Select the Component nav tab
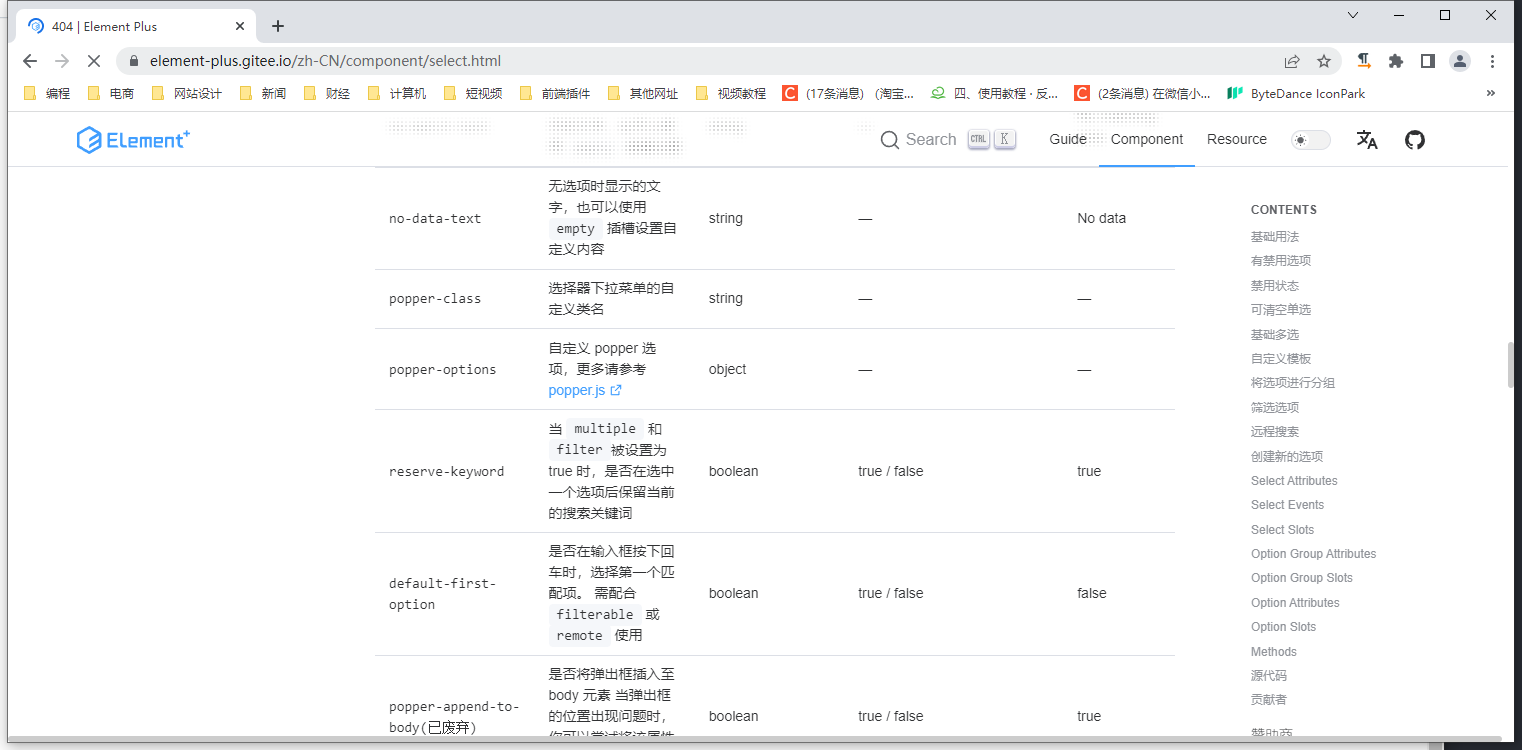The height and width of the screenshot is (750, 1522). 1147,139
